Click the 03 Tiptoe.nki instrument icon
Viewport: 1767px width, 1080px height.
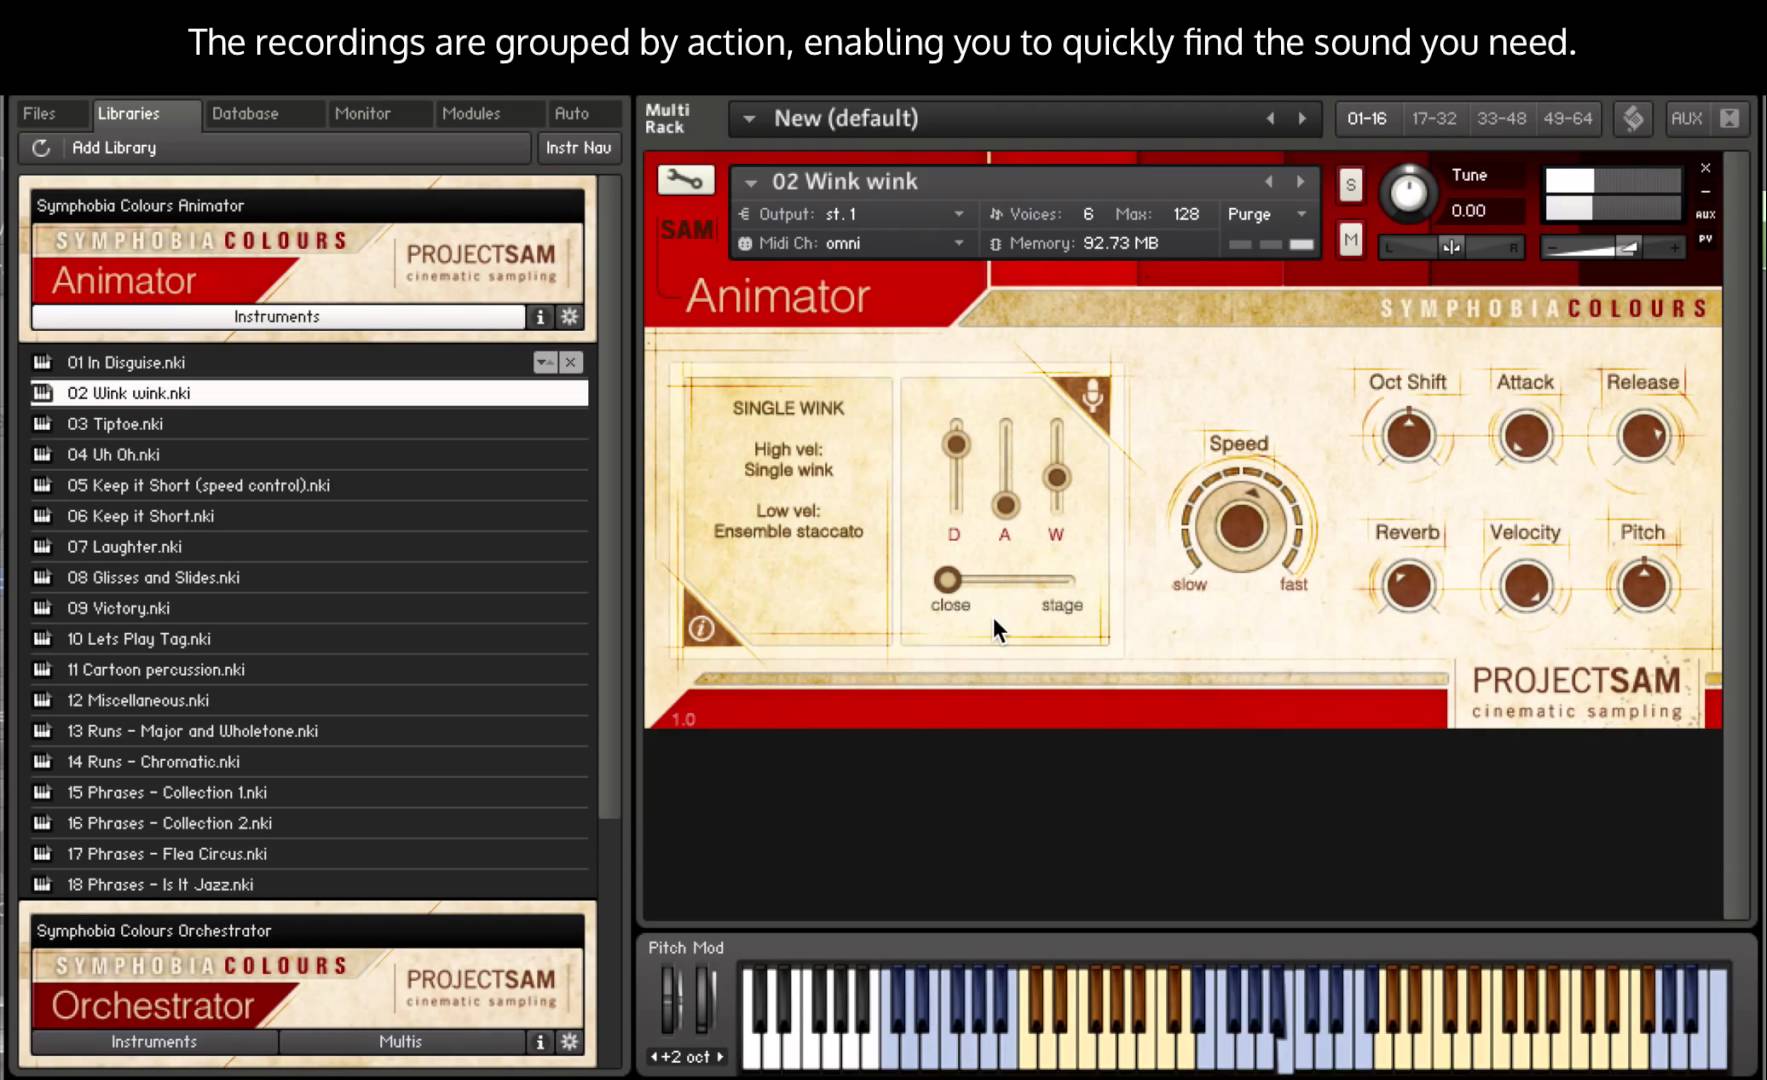[x=42, y=424]
